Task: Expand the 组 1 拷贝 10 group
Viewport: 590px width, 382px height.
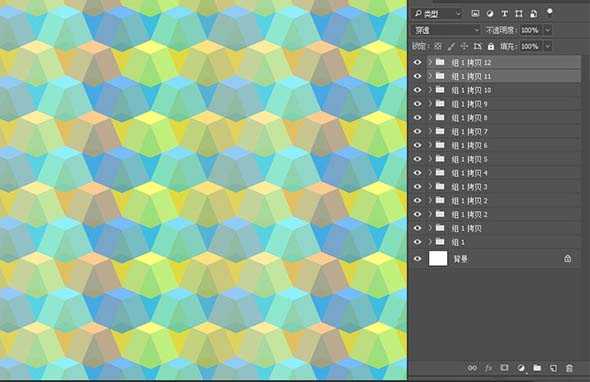Action: (x=430, y=90)
